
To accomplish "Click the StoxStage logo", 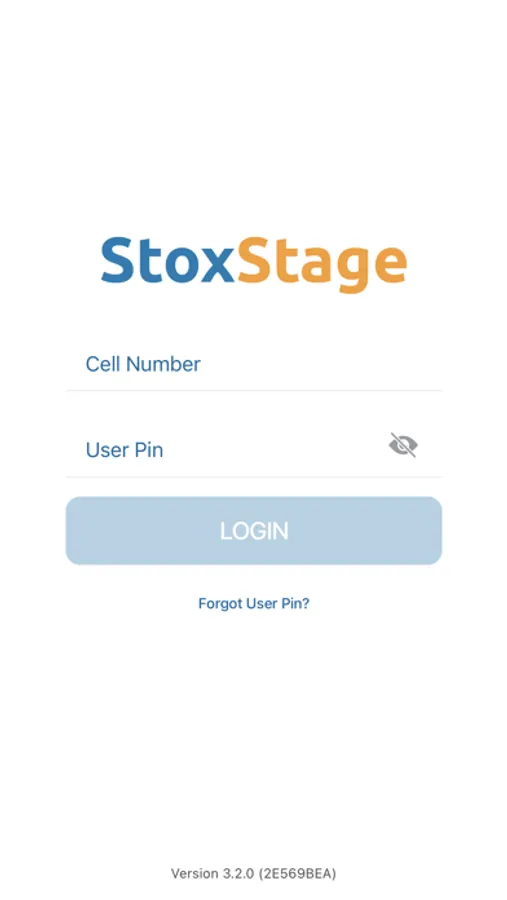I will point(254,262).
